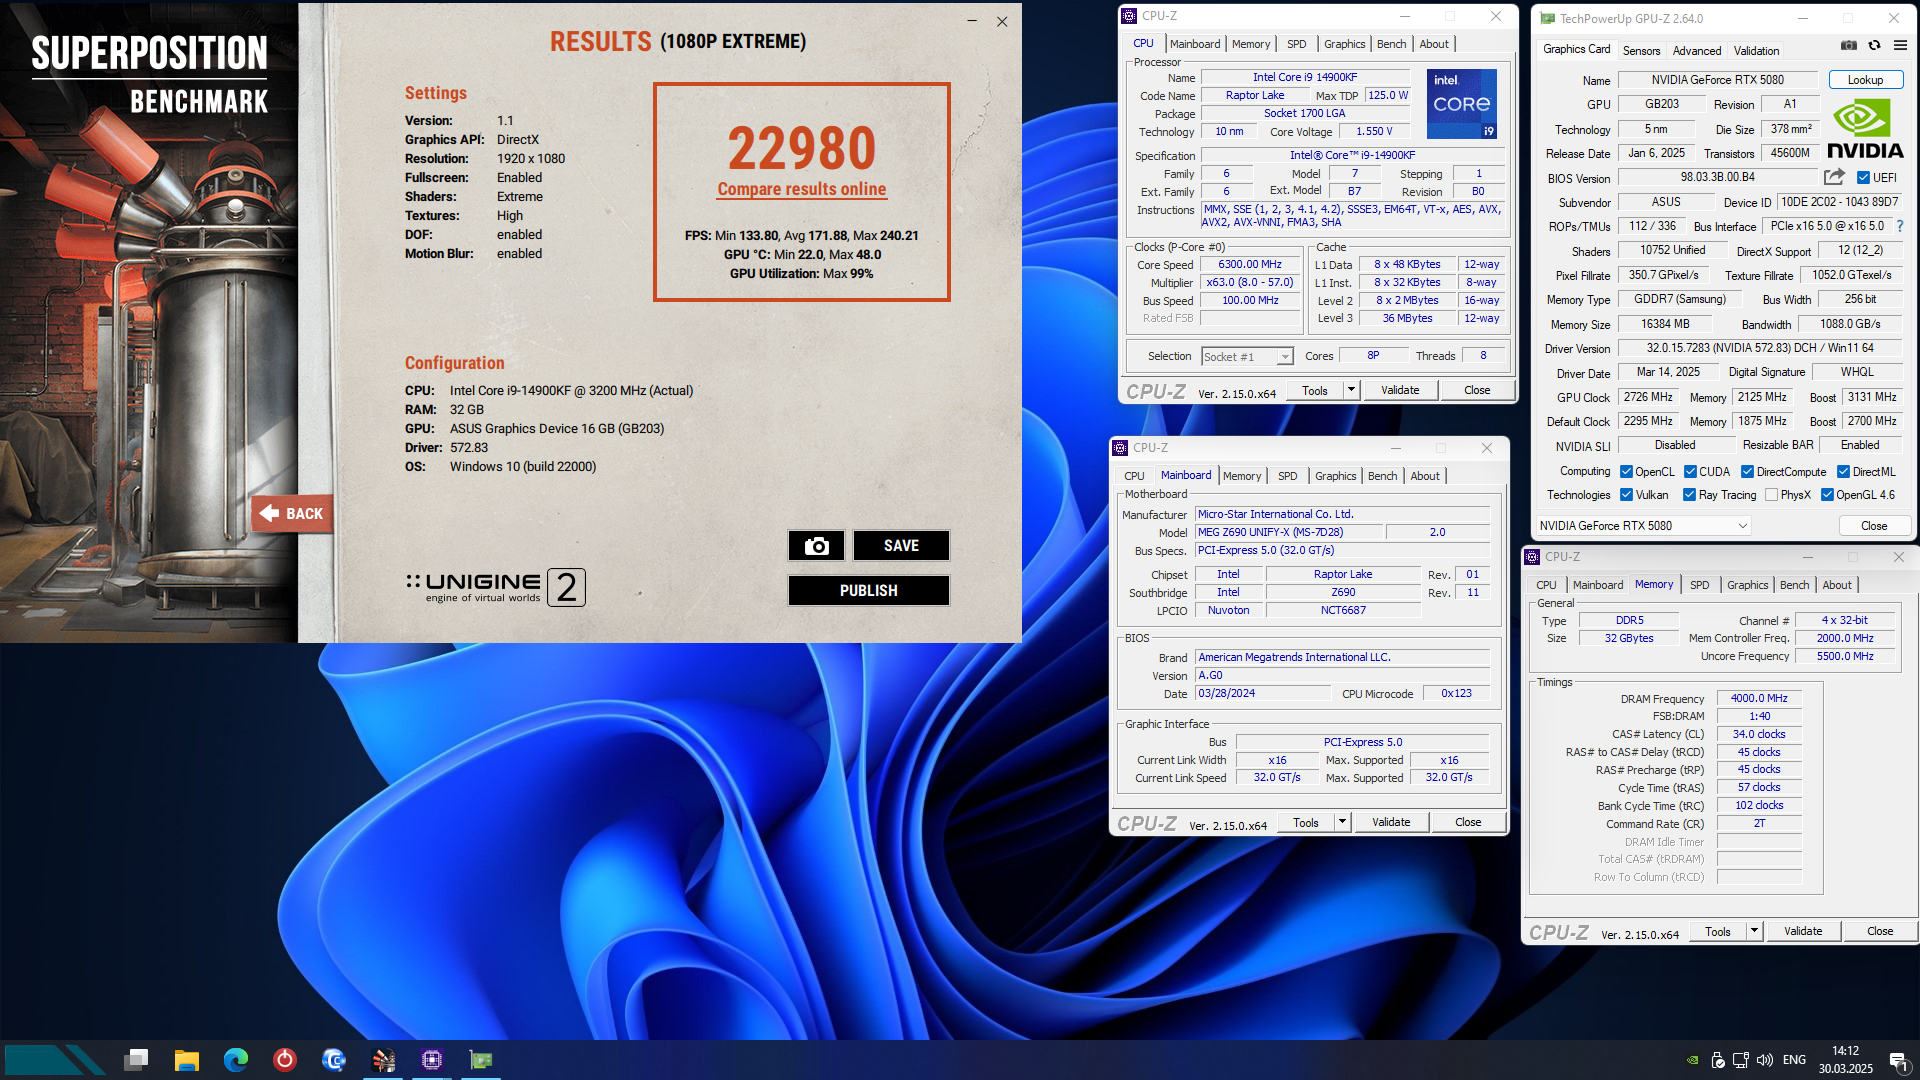Open File Explorer from the taskbar
This screenshot has height=1080, width=1920.
click(x=187, y=1060)
